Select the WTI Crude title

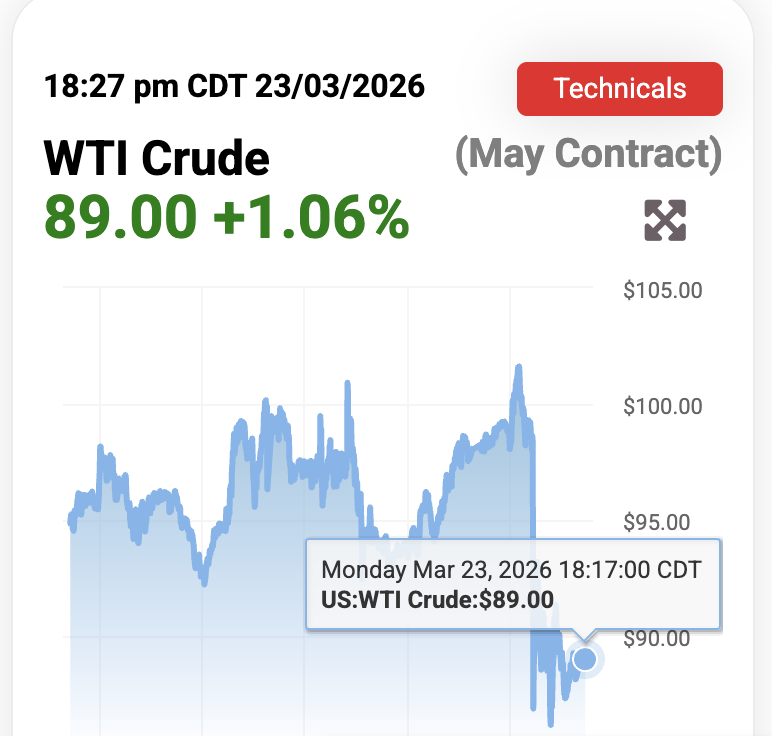click(x=157, y=158)
